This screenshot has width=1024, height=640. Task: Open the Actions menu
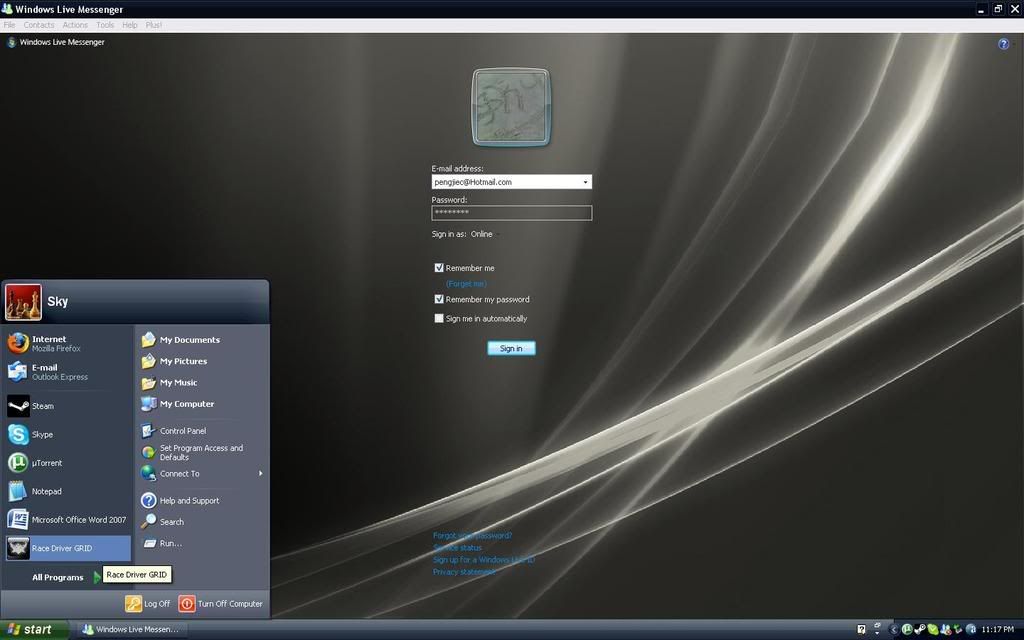[75, 25]
